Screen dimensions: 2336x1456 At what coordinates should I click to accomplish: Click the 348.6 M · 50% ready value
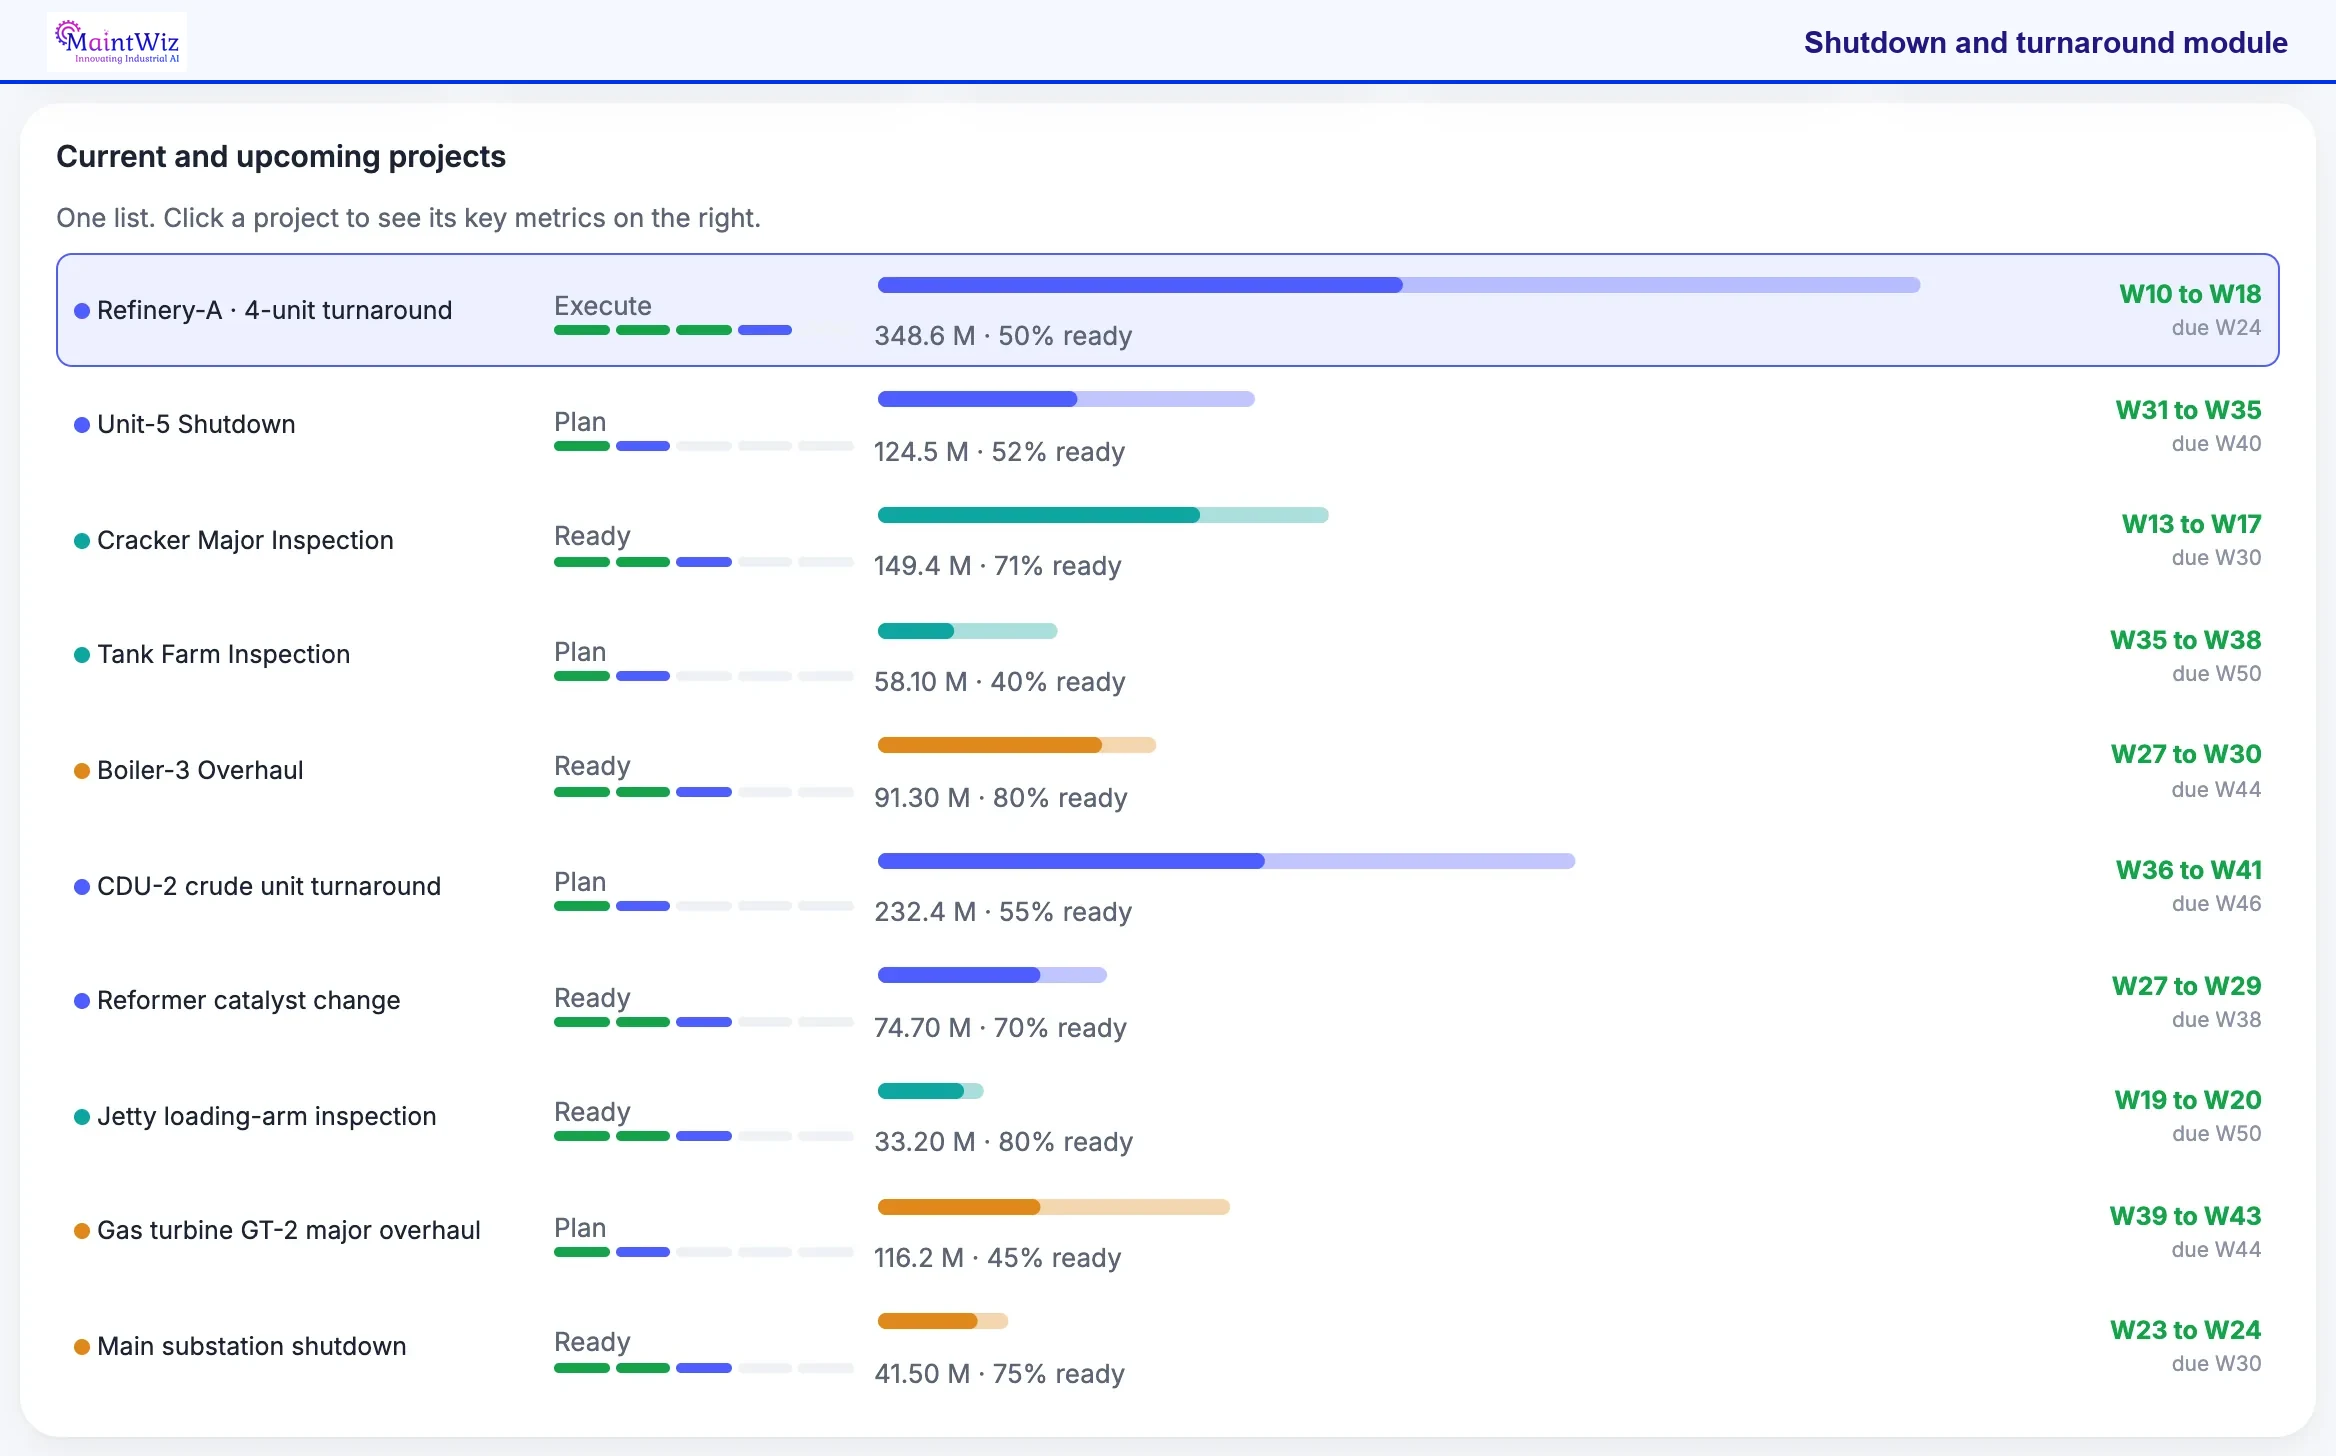(1003, 336)
